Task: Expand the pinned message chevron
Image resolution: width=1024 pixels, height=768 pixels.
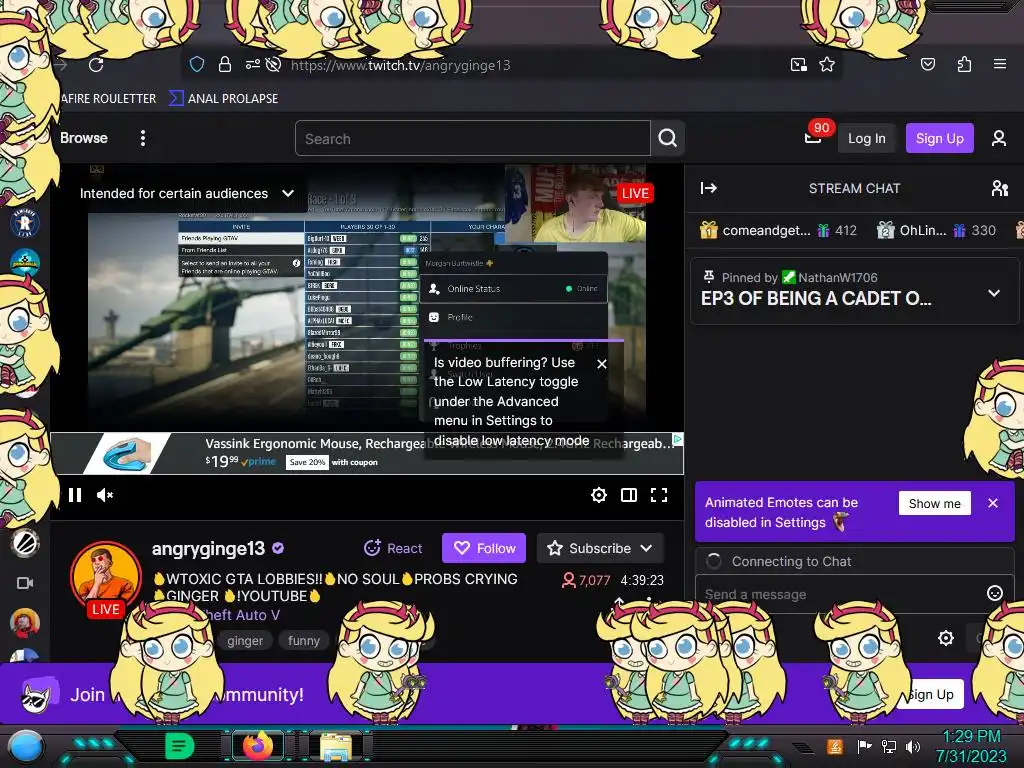Action: click(x=993, y=293)
